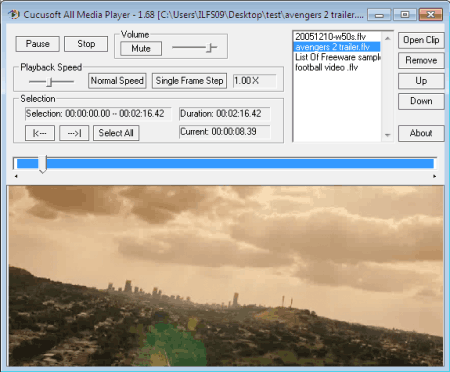
Task: Move selected clip Up in playlist
Action: [421, 81]
